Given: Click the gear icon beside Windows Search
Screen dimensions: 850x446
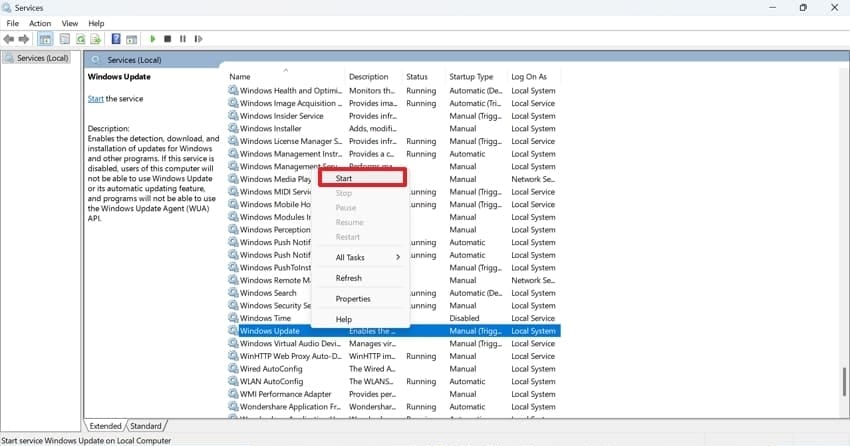Looking at the screenshot, I should point(233,293).
